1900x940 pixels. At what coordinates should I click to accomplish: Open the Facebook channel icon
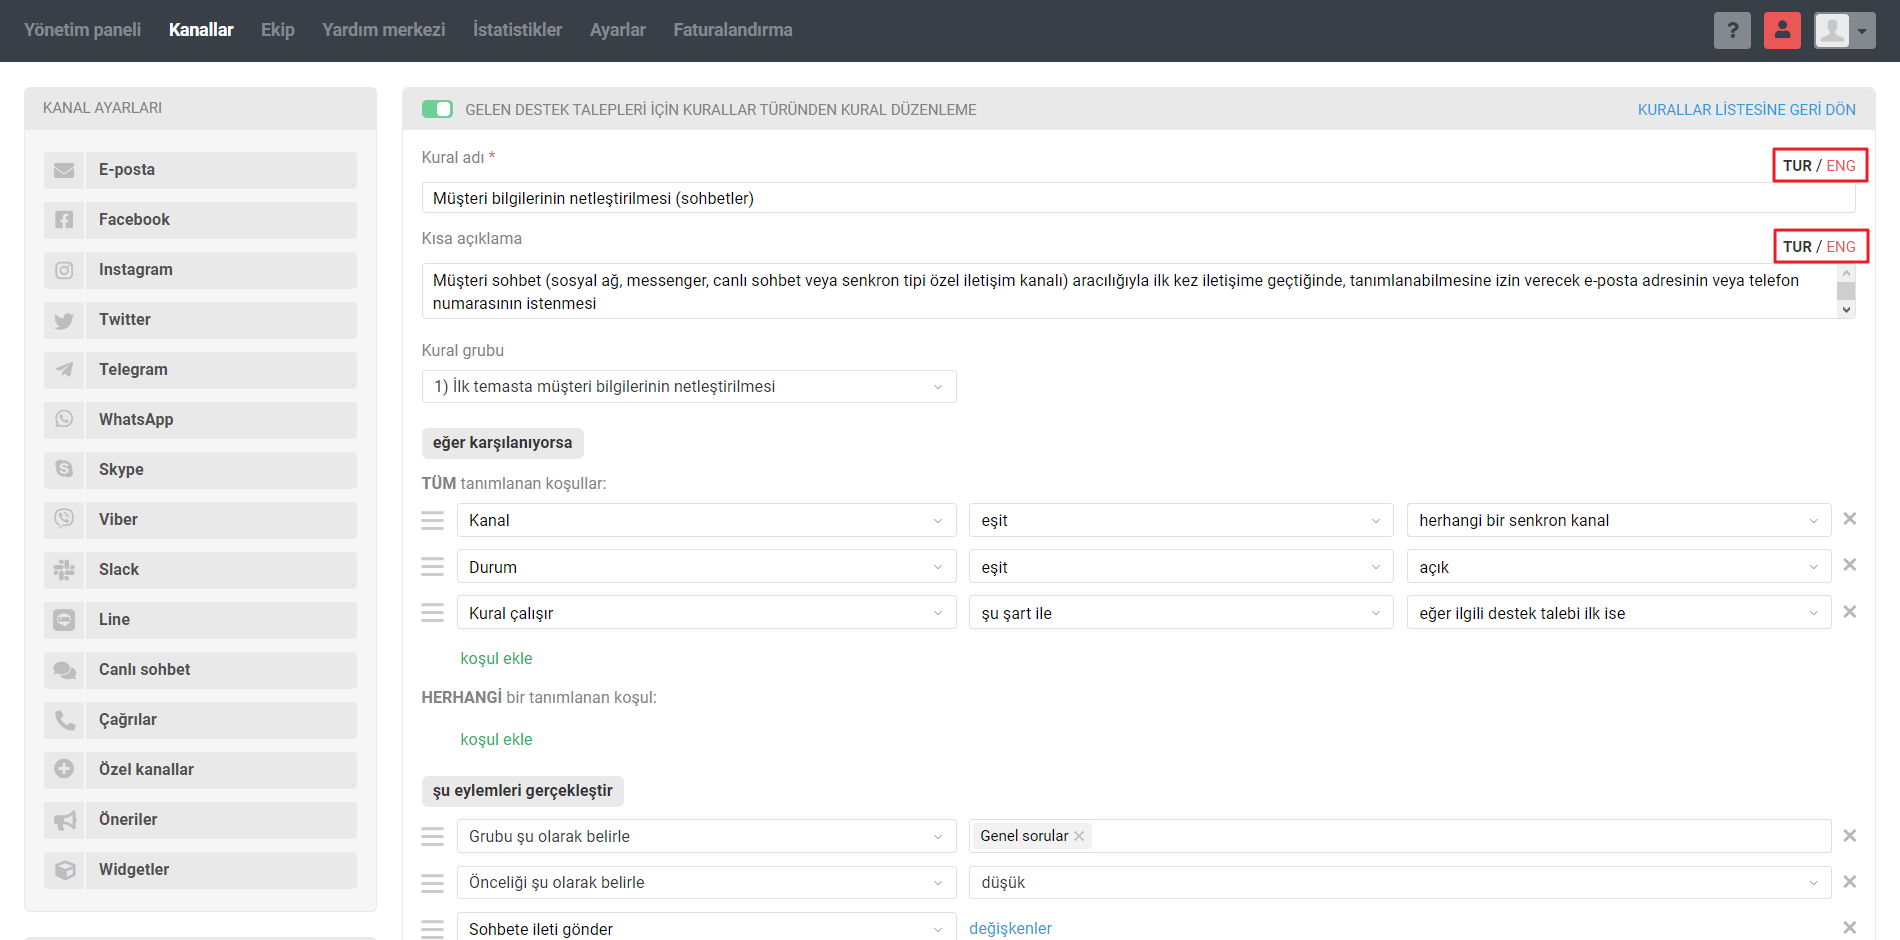click(x=64, y=220)
